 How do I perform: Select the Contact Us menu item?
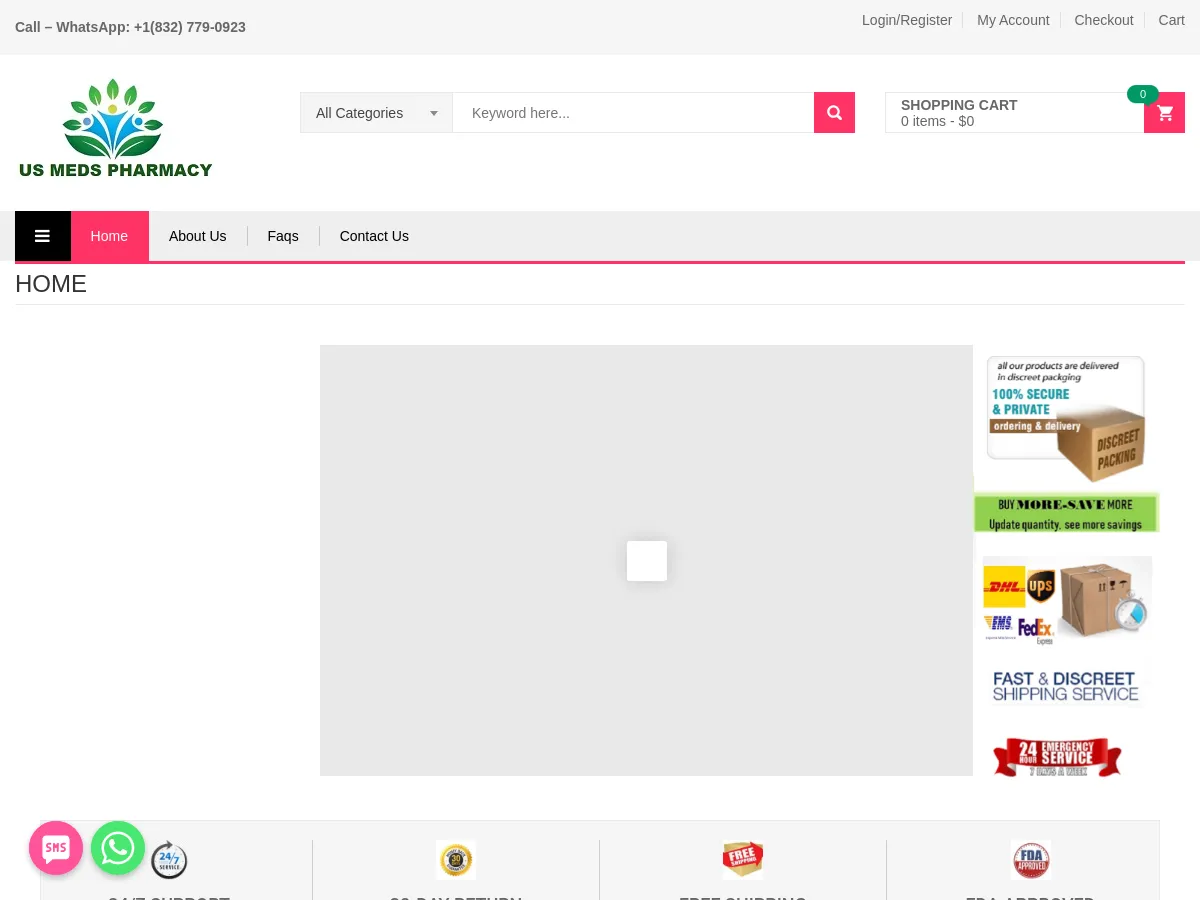(373, 236)
